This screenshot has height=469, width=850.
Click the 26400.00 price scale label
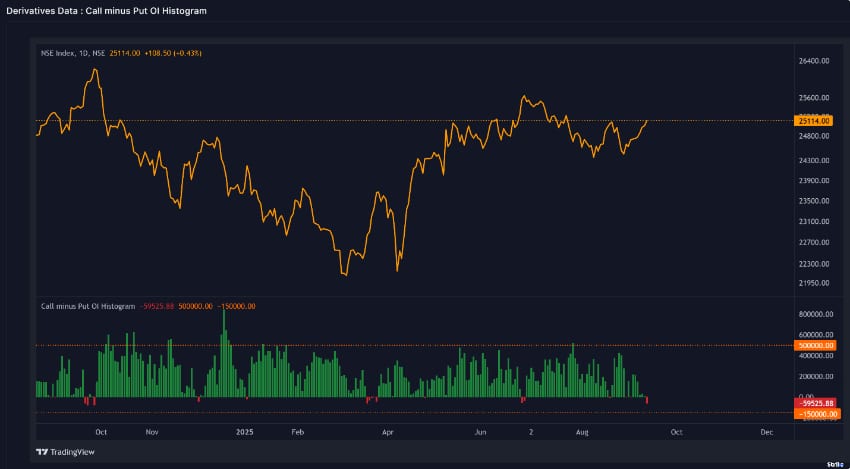pyautogui.click(x=814, y=61)
